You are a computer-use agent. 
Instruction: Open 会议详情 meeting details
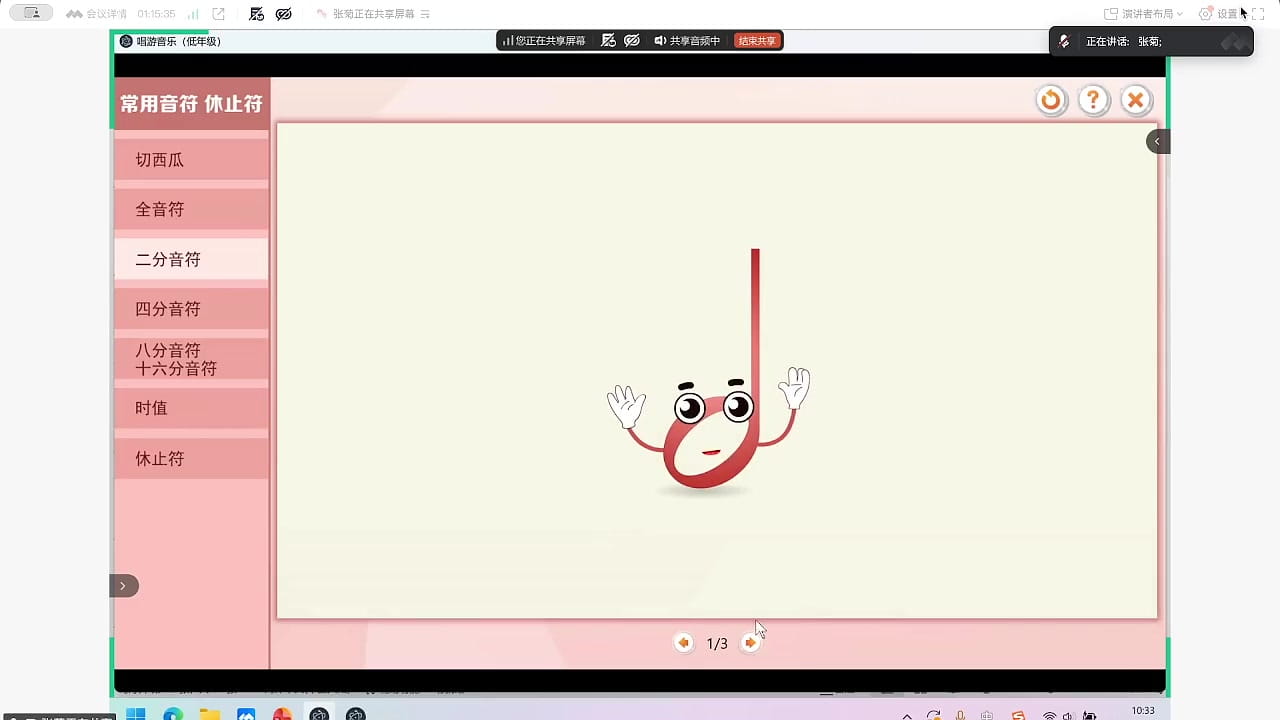click(x=97, y=14)
